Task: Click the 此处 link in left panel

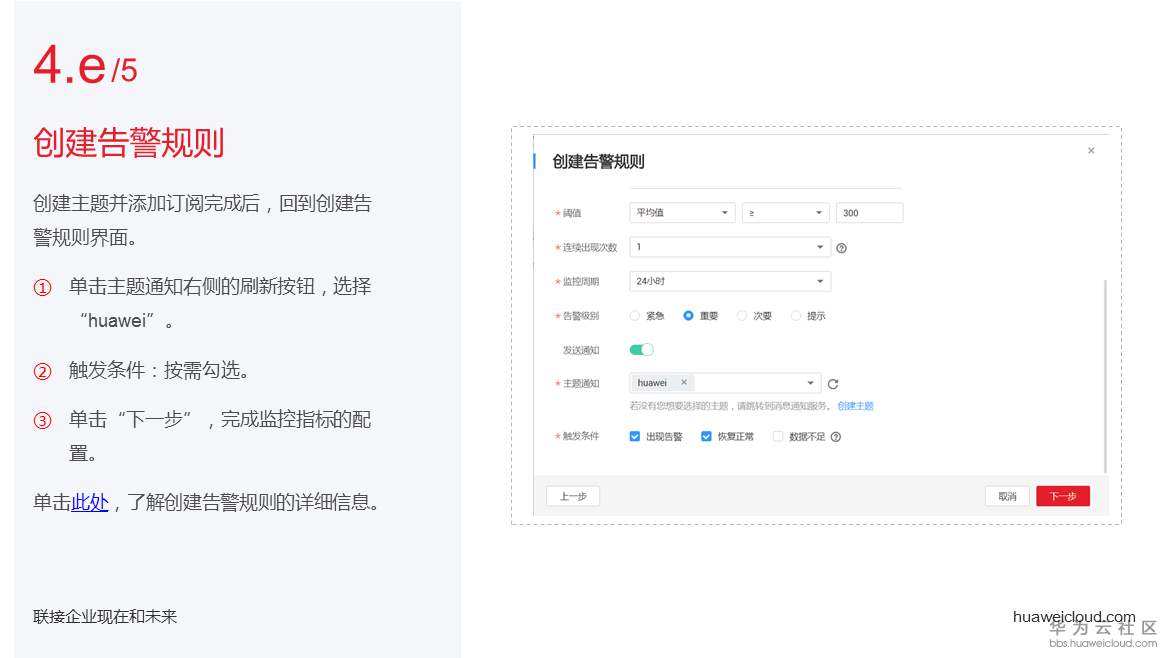Action: (x=89, y=502)
